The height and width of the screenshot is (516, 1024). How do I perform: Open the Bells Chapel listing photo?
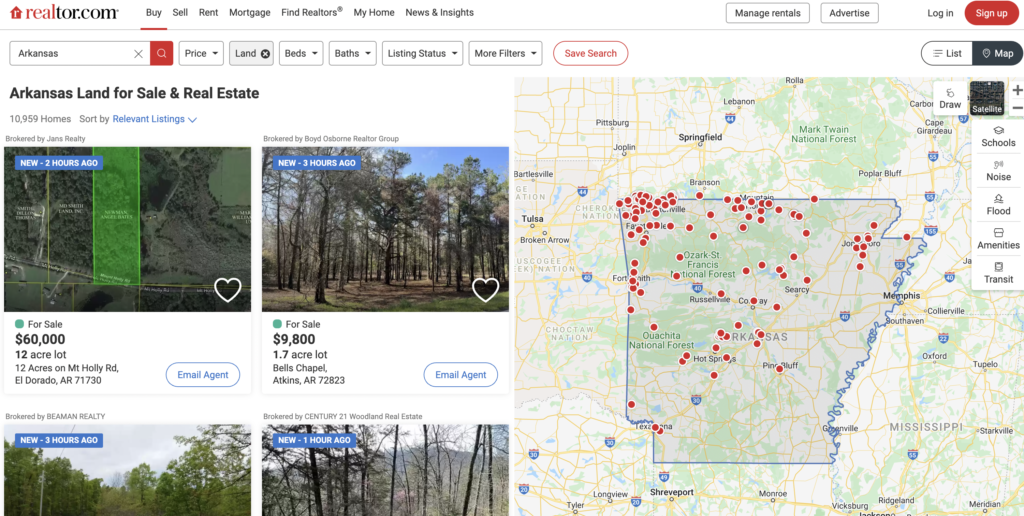tap(385, 229)
